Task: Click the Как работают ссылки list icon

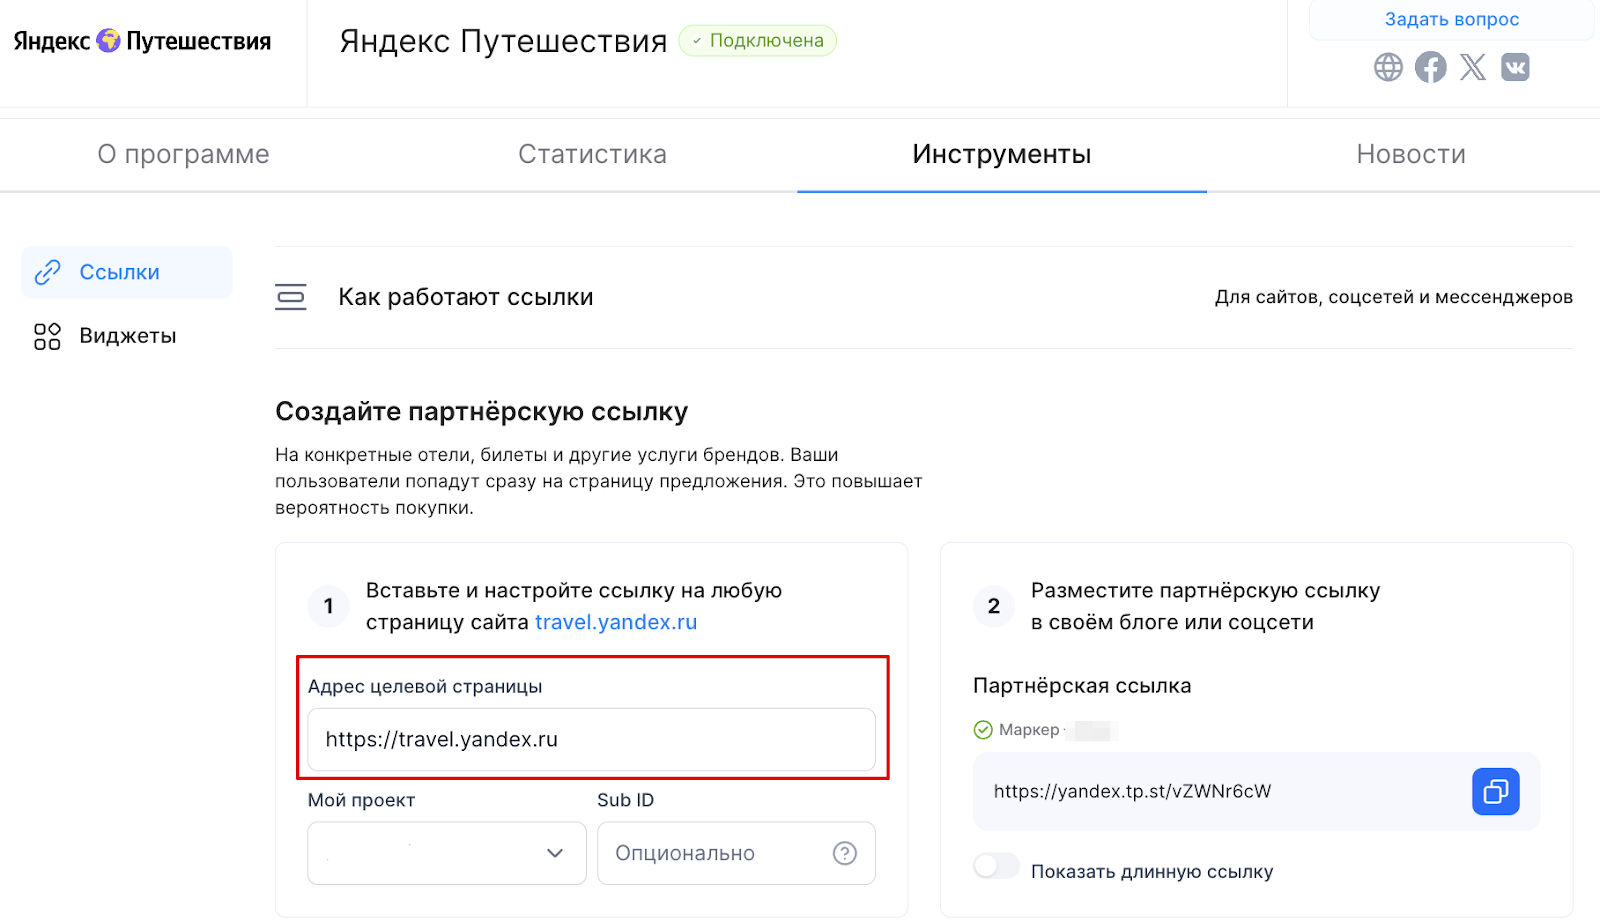Action: pyautogui.click(x=291, y=297)
